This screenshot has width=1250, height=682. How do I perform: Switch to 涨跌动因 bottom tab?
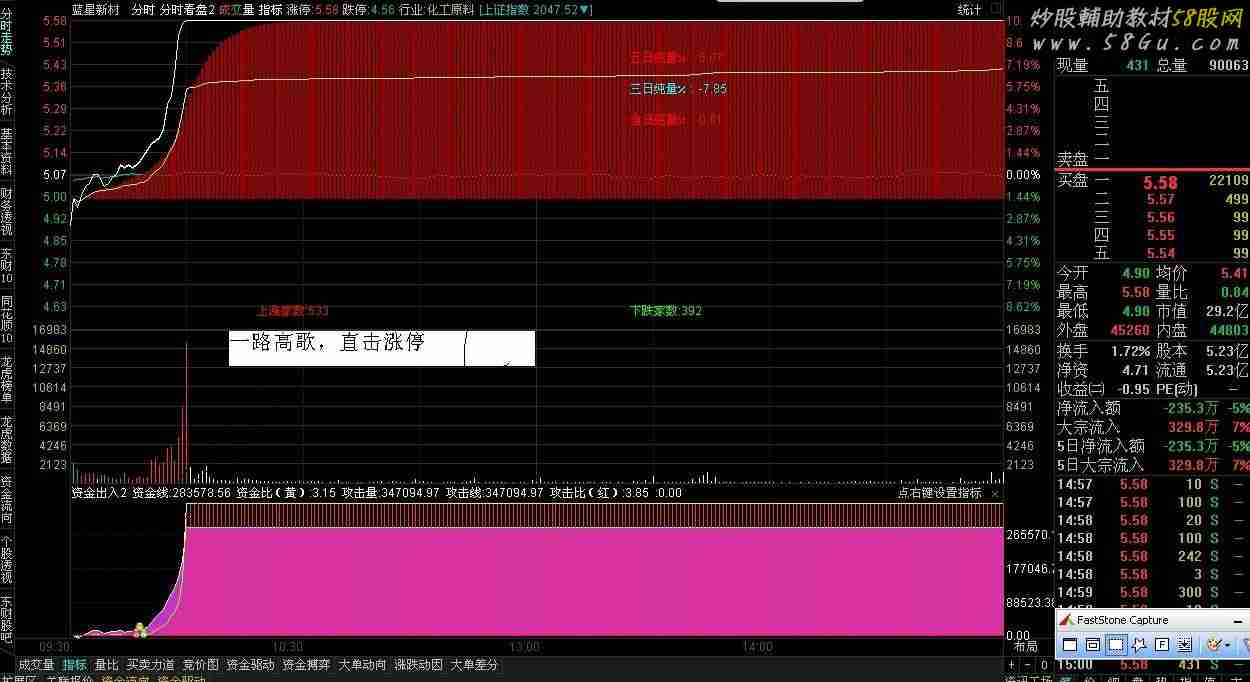pyautogui.click(x=418, y=664)
